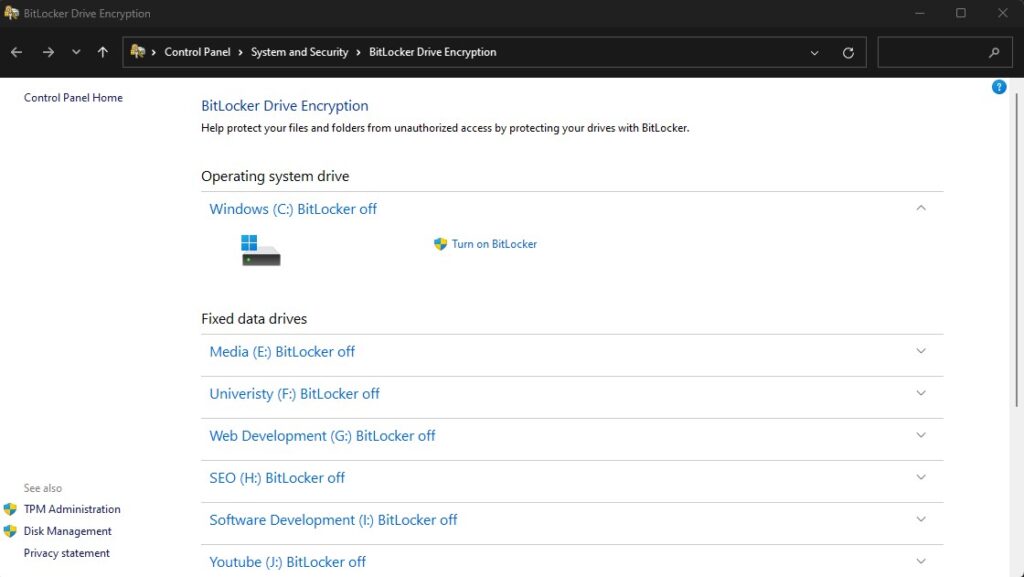This screenshot has height=577, width=1024.
Task: Refresh the BitLocker page
Action: coord(848,53)
